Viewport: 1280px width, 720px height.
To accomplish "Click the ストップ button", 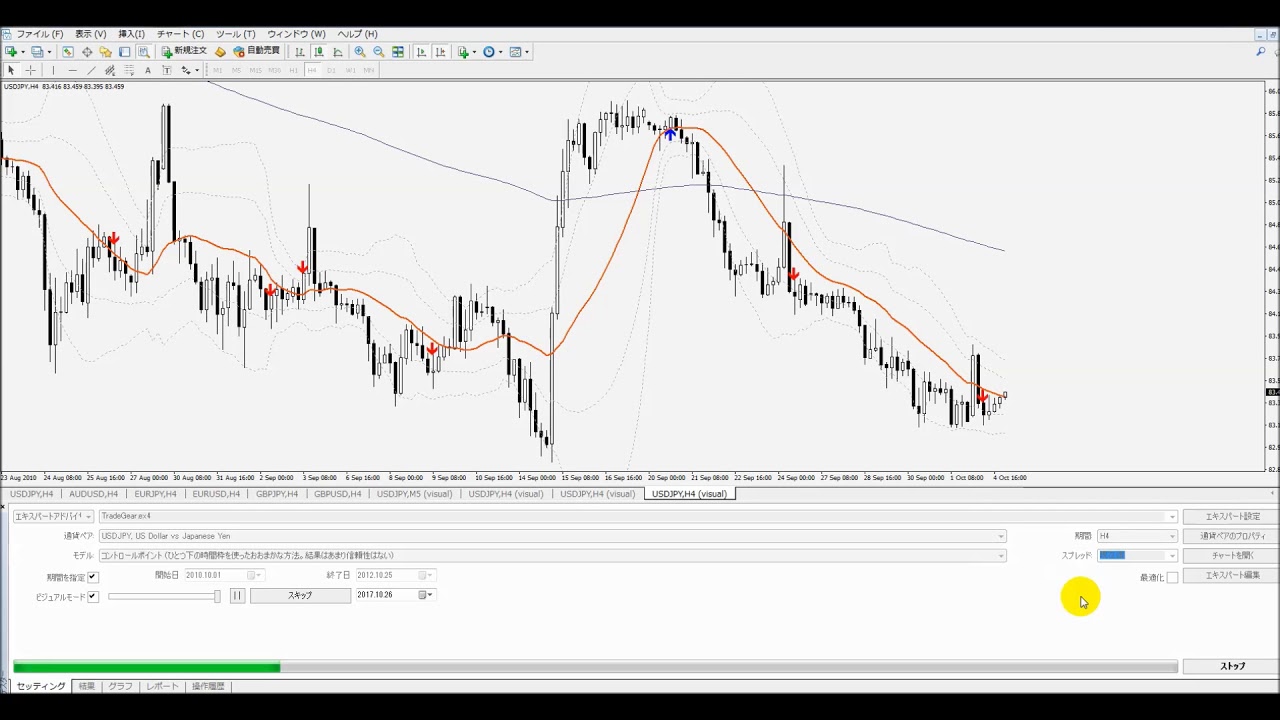I will [x=1232, y=667].
